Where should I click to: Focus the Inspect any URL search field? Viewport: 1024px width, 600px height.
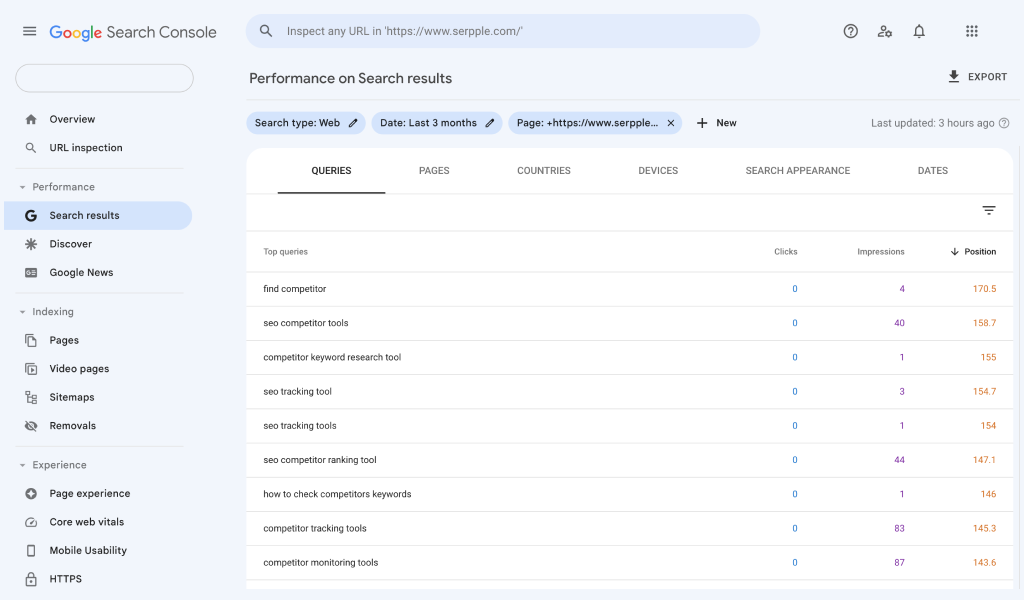pyautogui.click(x=503, y=31)
